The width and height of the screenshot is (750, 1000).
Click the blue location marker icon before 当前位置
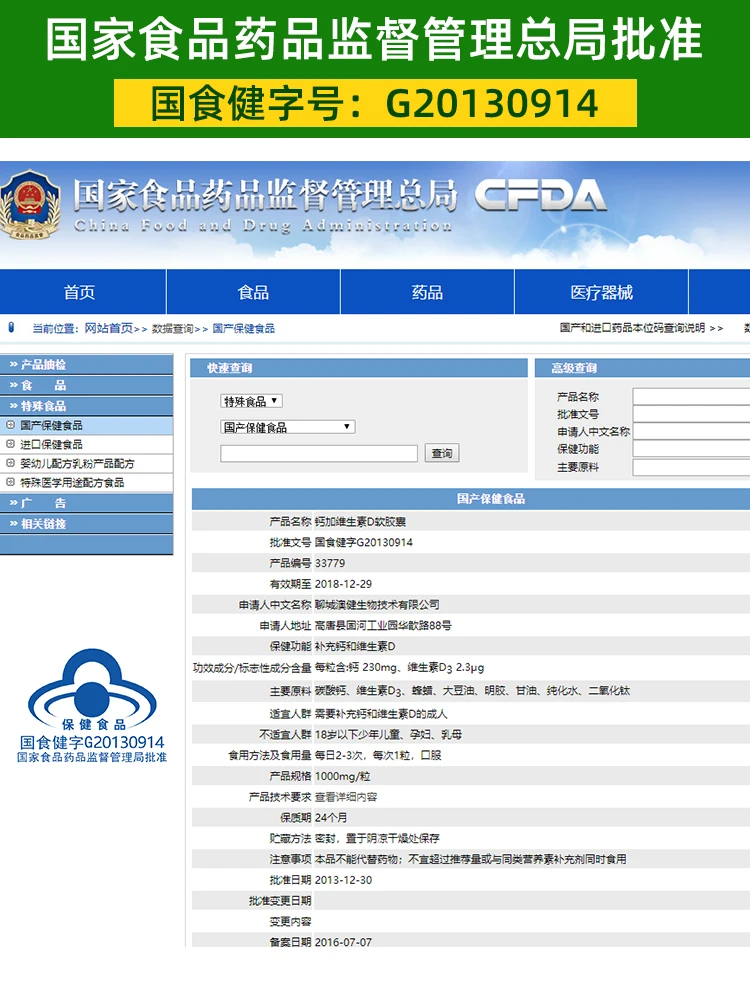pyautogui.click(x=11, y=328)
